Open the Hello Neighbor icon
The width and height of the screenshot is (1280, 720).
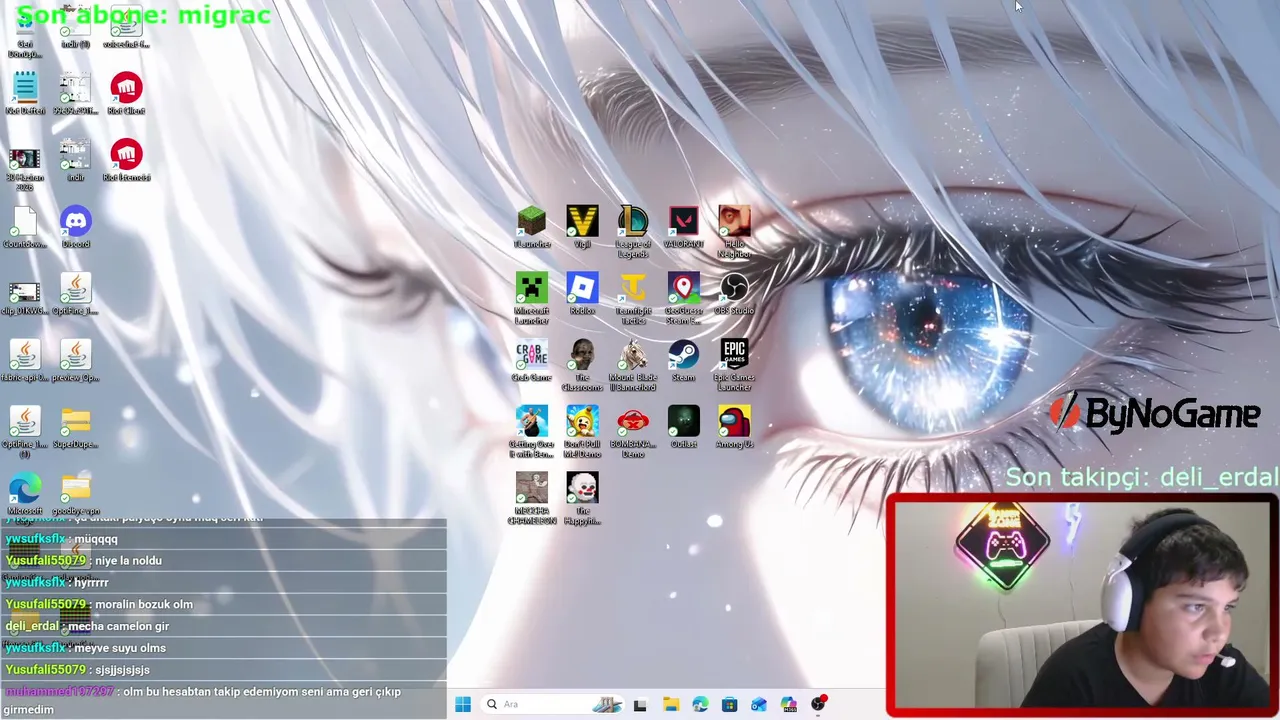tap(734, 221)
